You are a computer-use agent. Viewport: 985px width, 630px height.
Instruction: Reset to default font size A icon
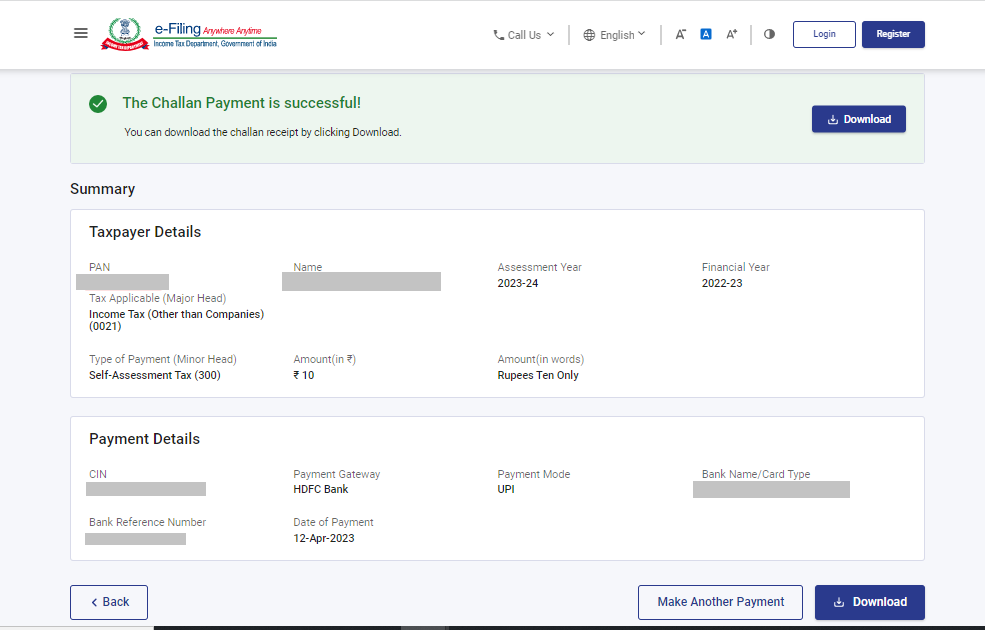[x=706, y=34]
